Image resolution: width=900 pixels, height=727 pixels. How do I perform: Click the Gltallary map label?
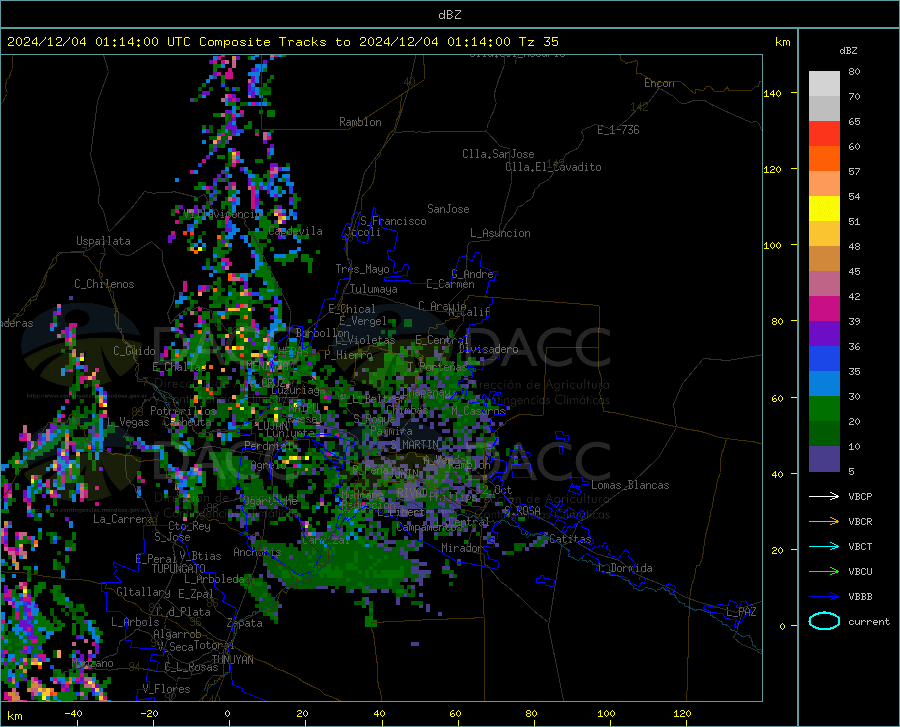tap(143, 592)
